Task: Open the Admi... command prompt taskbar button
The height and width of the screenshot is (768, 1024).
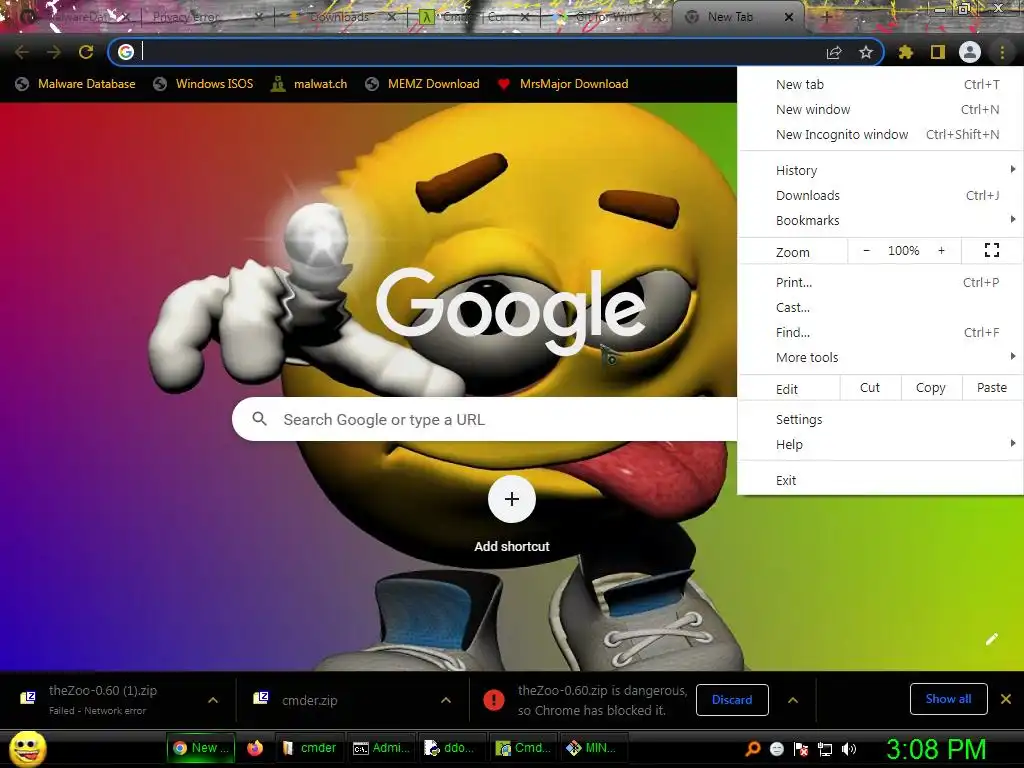Action: pos(381,748)
